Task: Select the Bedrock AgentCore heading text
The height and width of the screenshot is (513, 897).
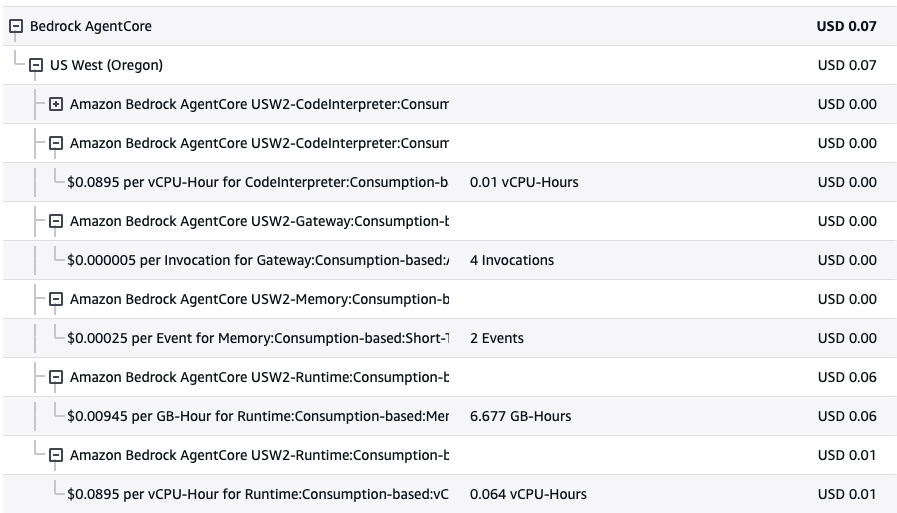Action: [x=91, y=27]
